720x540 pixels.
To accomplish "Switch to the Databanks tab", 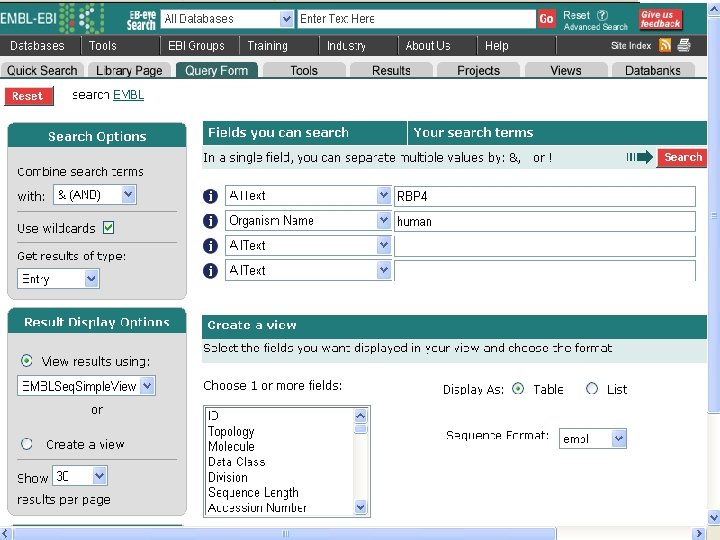I will (x=652, y=70).
